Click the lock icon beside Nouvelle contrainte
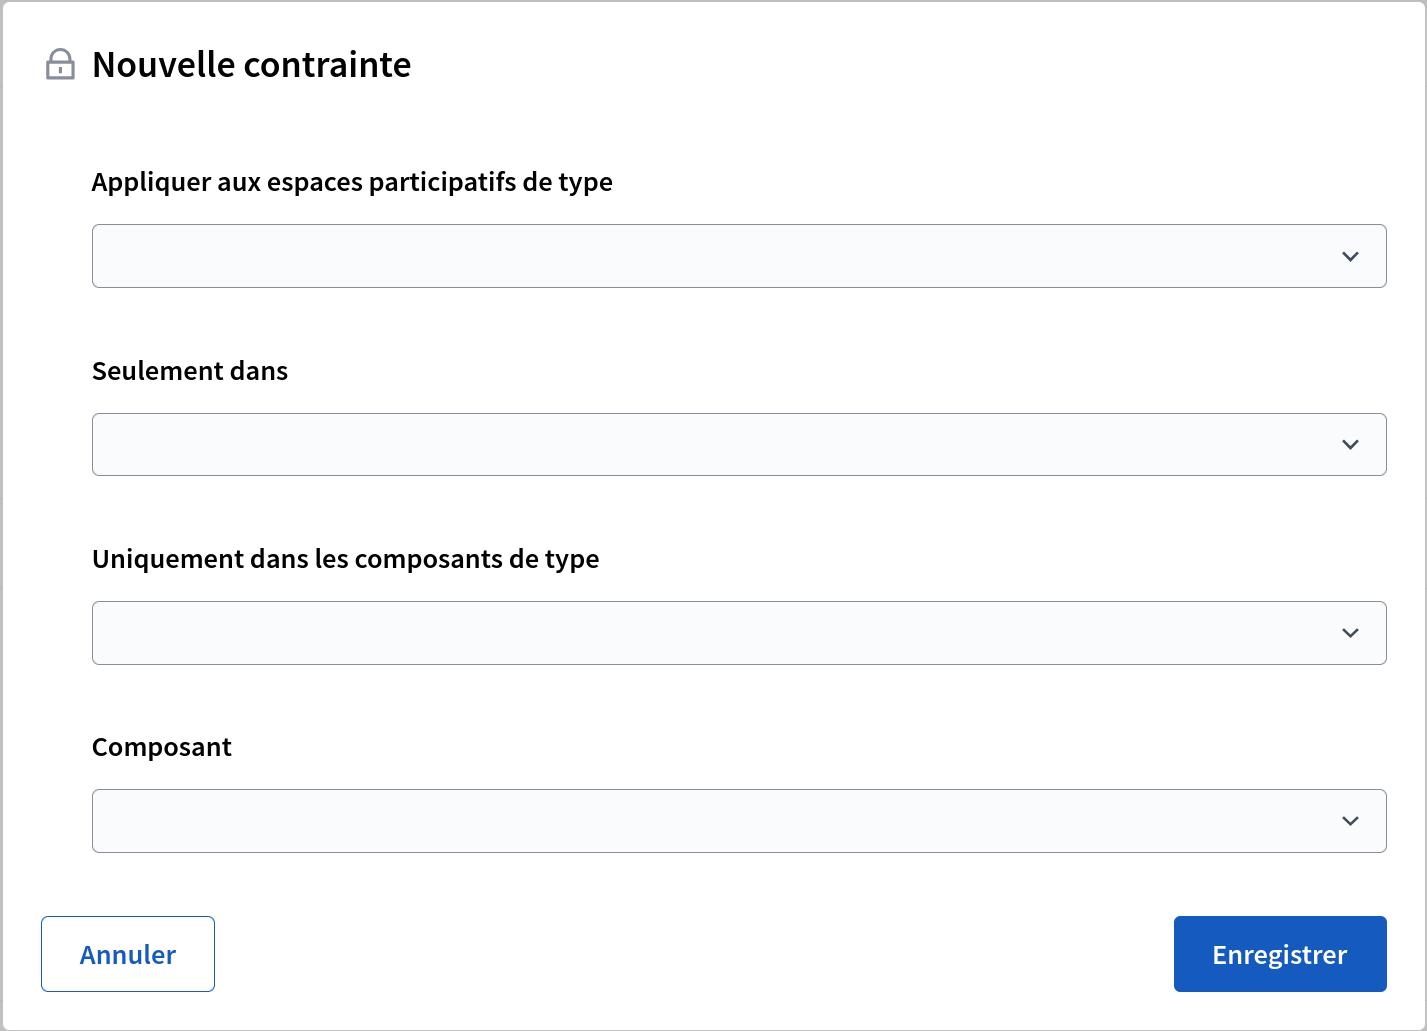The height and width of the screenshot is (1031, 1427). (60, 65)
